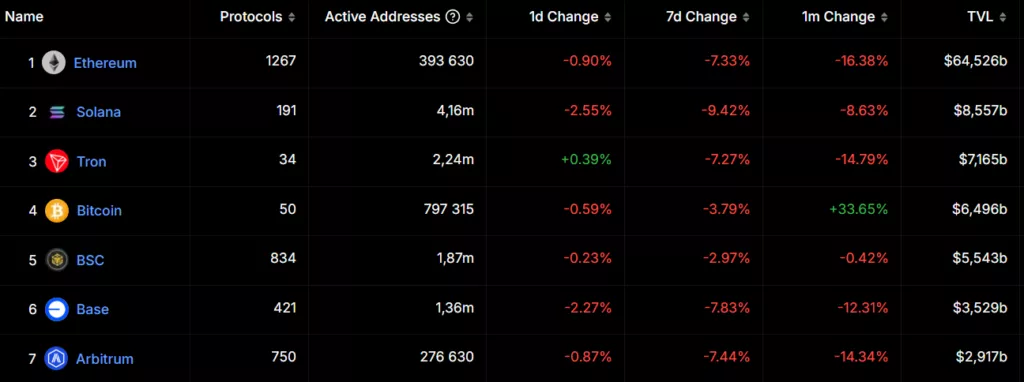Click the BSC chain logo icon
Image resolution: width=1024 pixels, height=382 pixels.
coord(57,260)
